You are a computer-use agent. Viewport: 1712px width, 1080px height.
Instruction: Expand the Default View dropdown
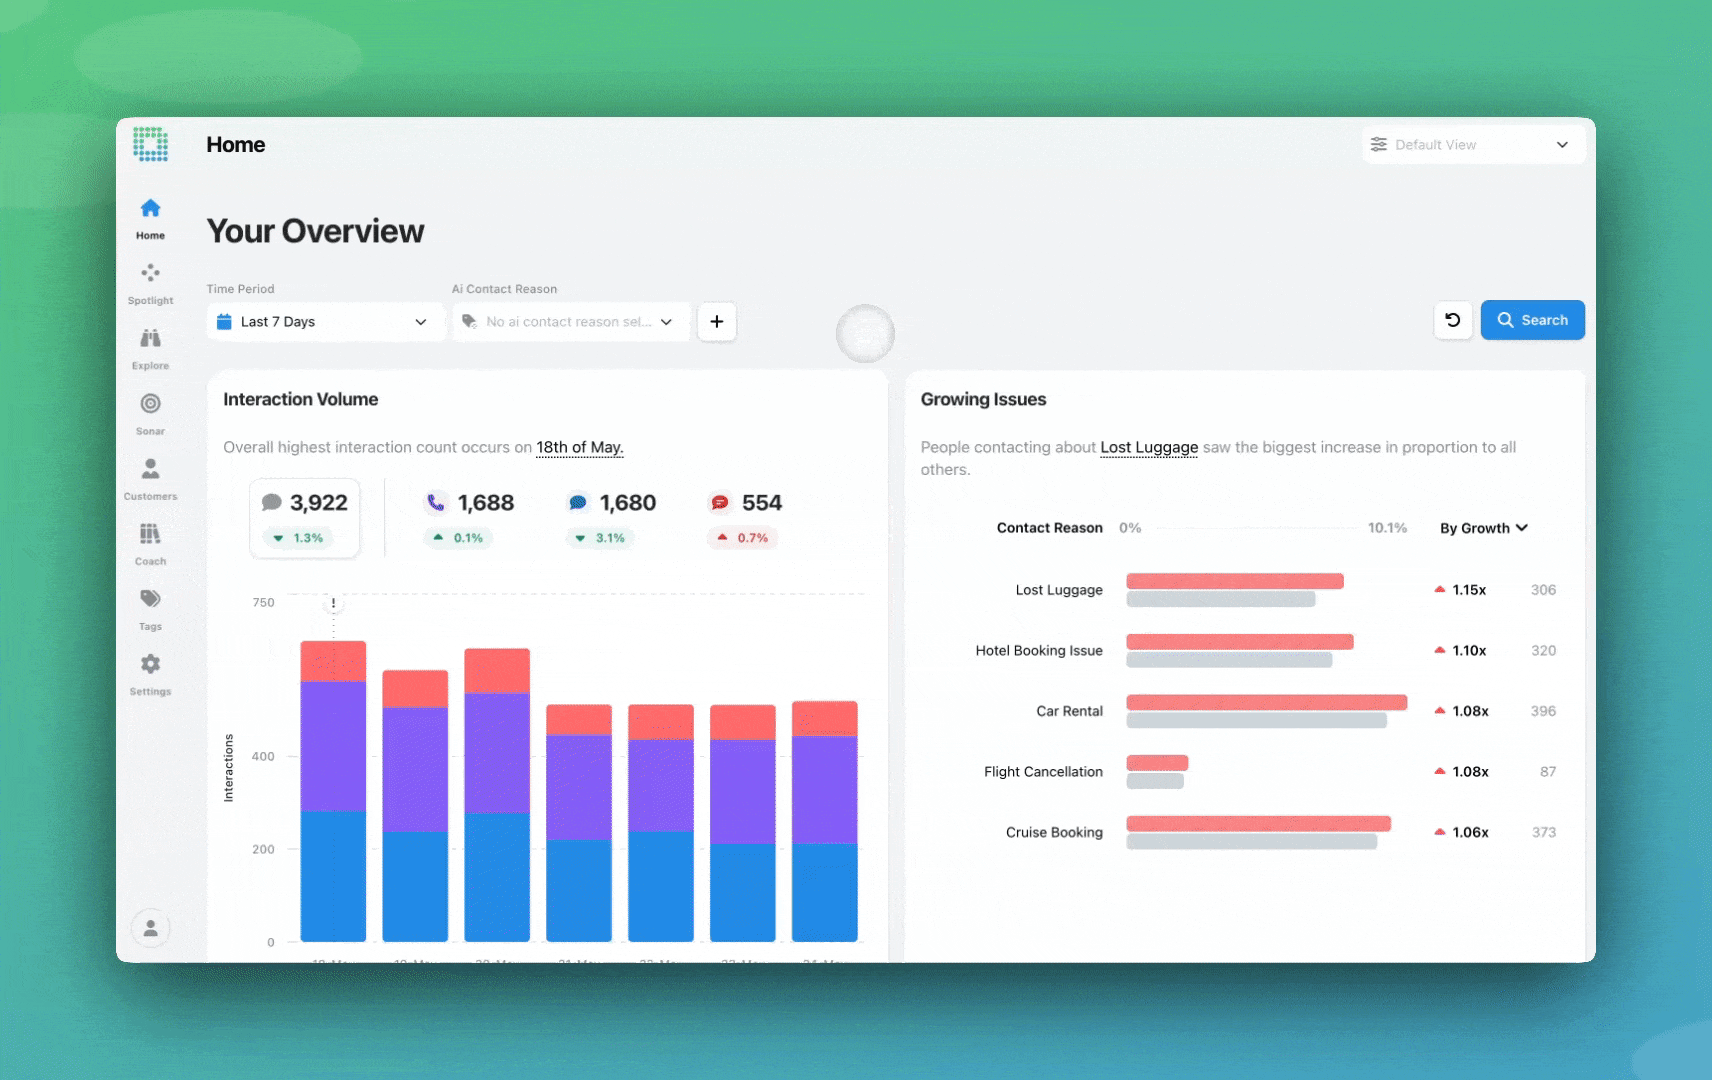coord(1473,144)
